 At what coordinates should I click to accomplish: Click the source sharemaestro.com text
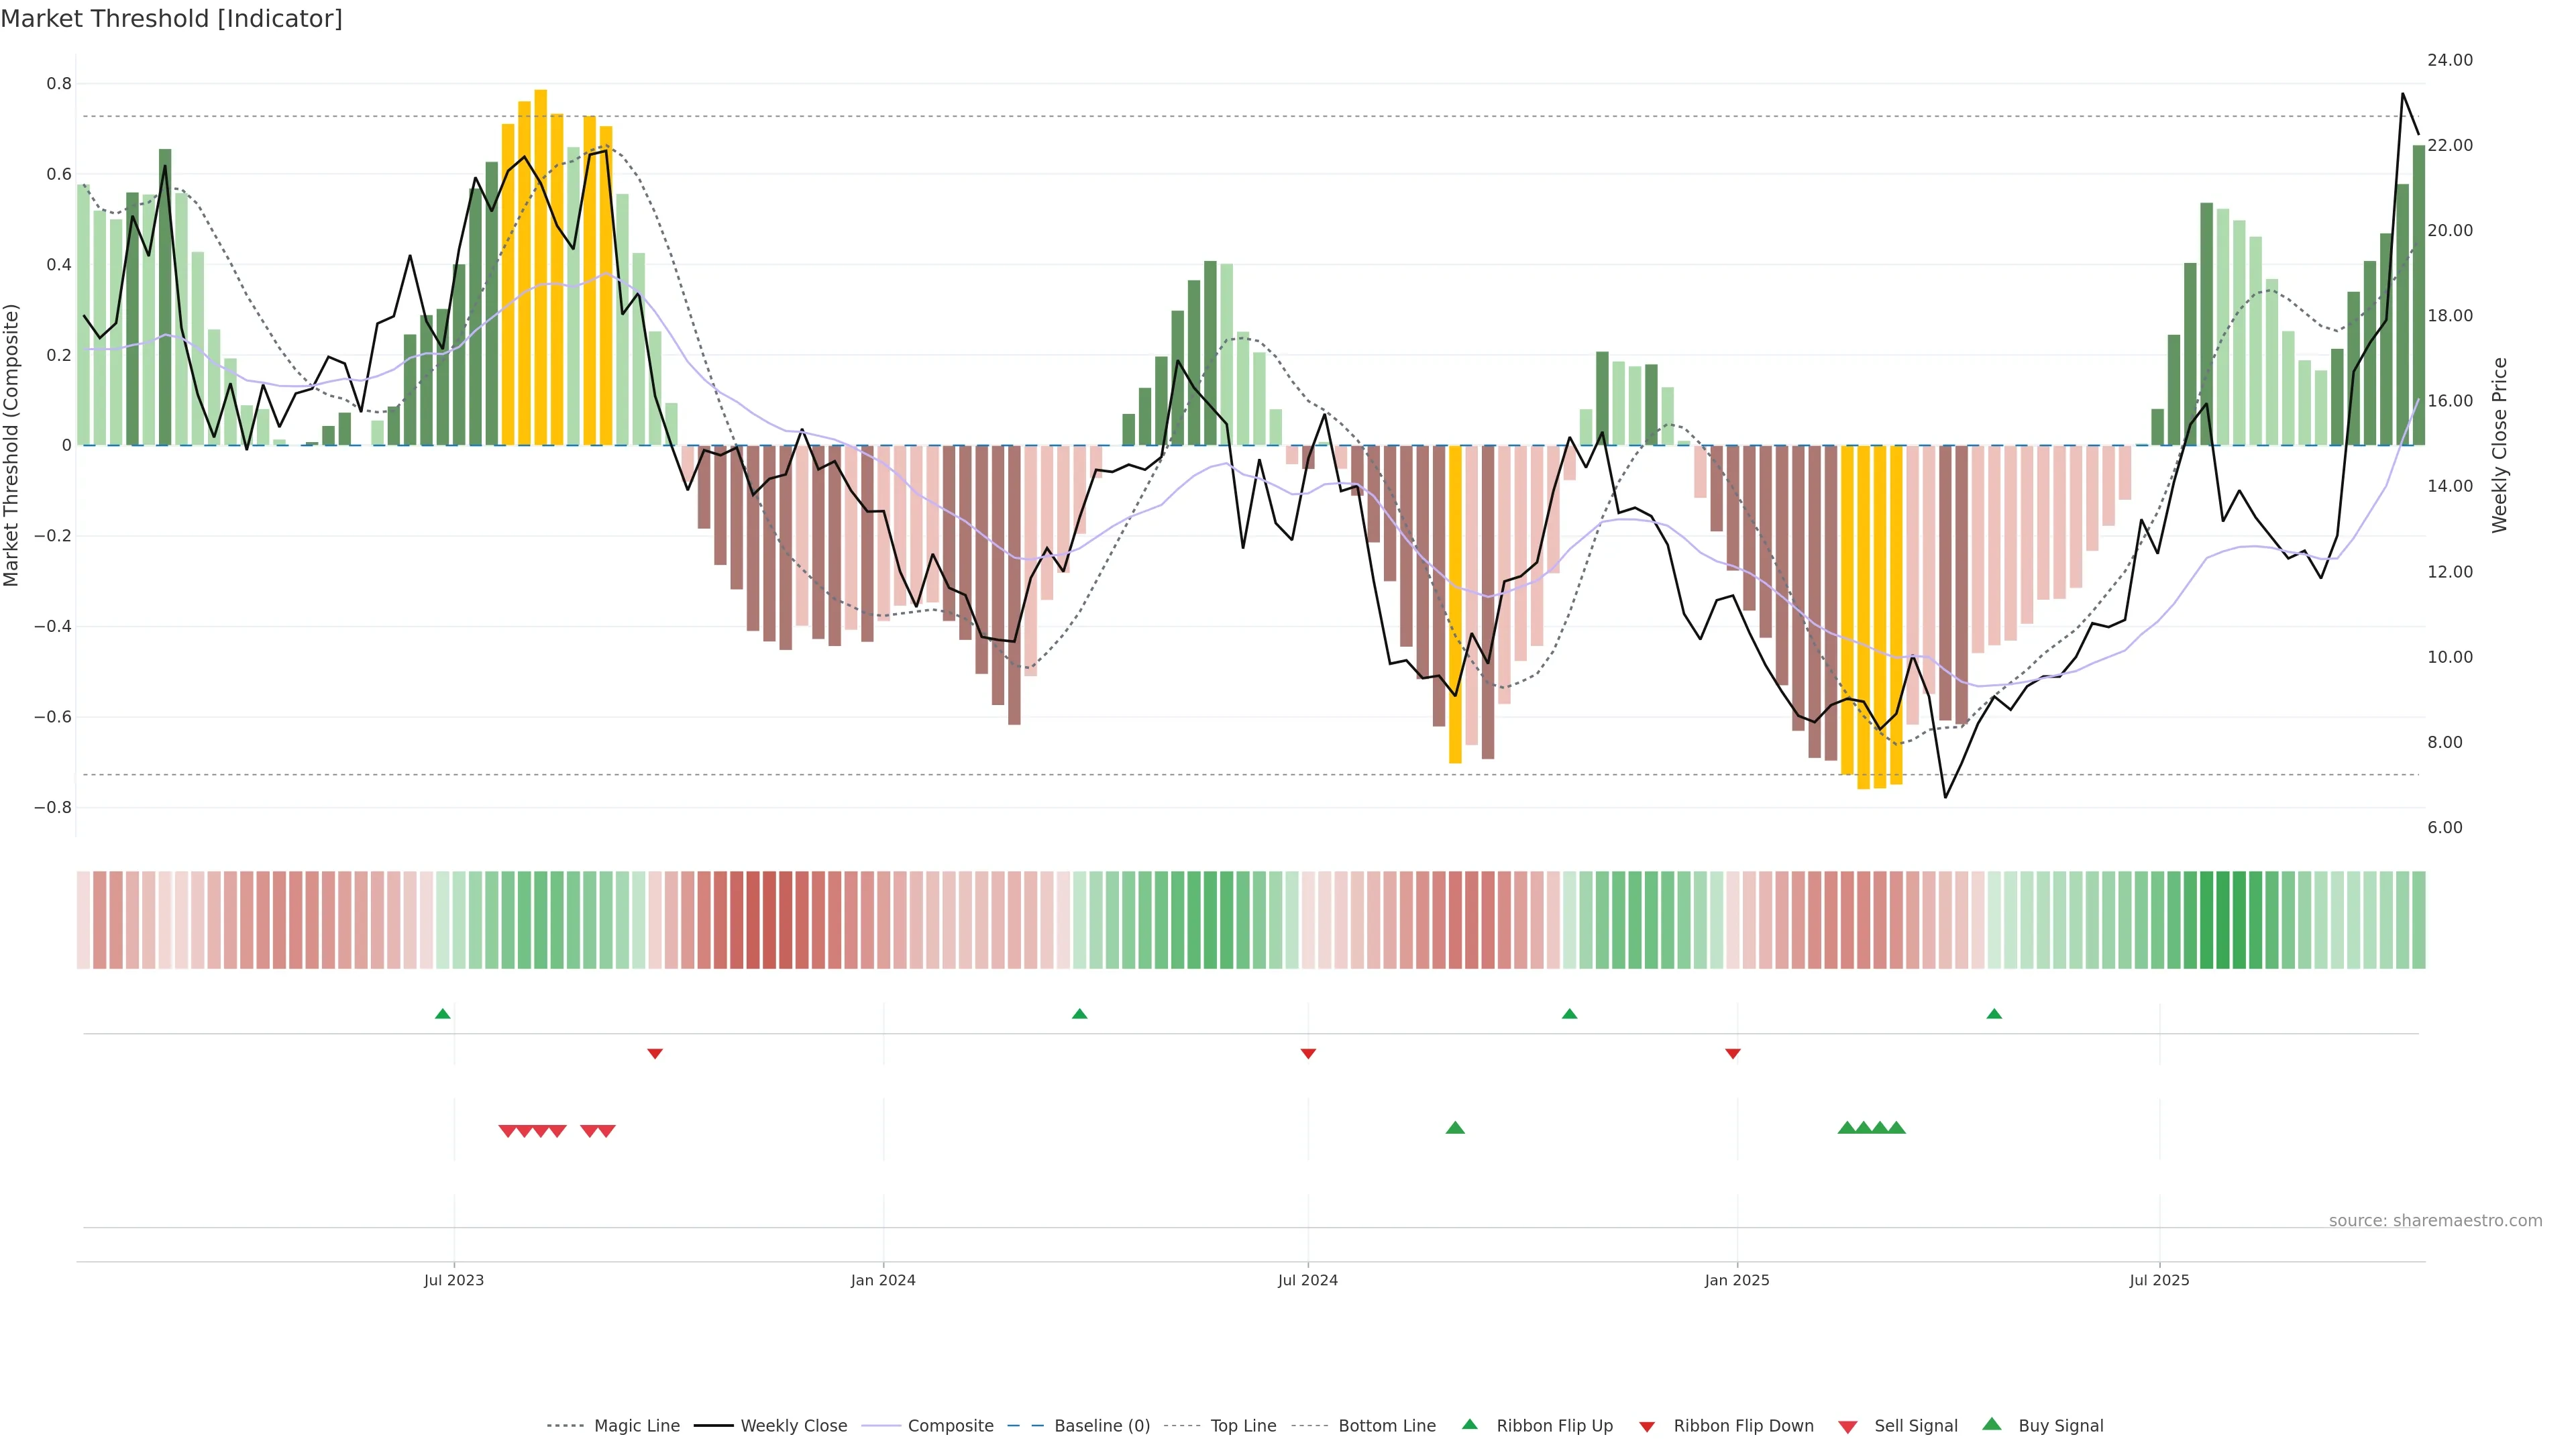pyautogui.click(x=2435, y=1220)
